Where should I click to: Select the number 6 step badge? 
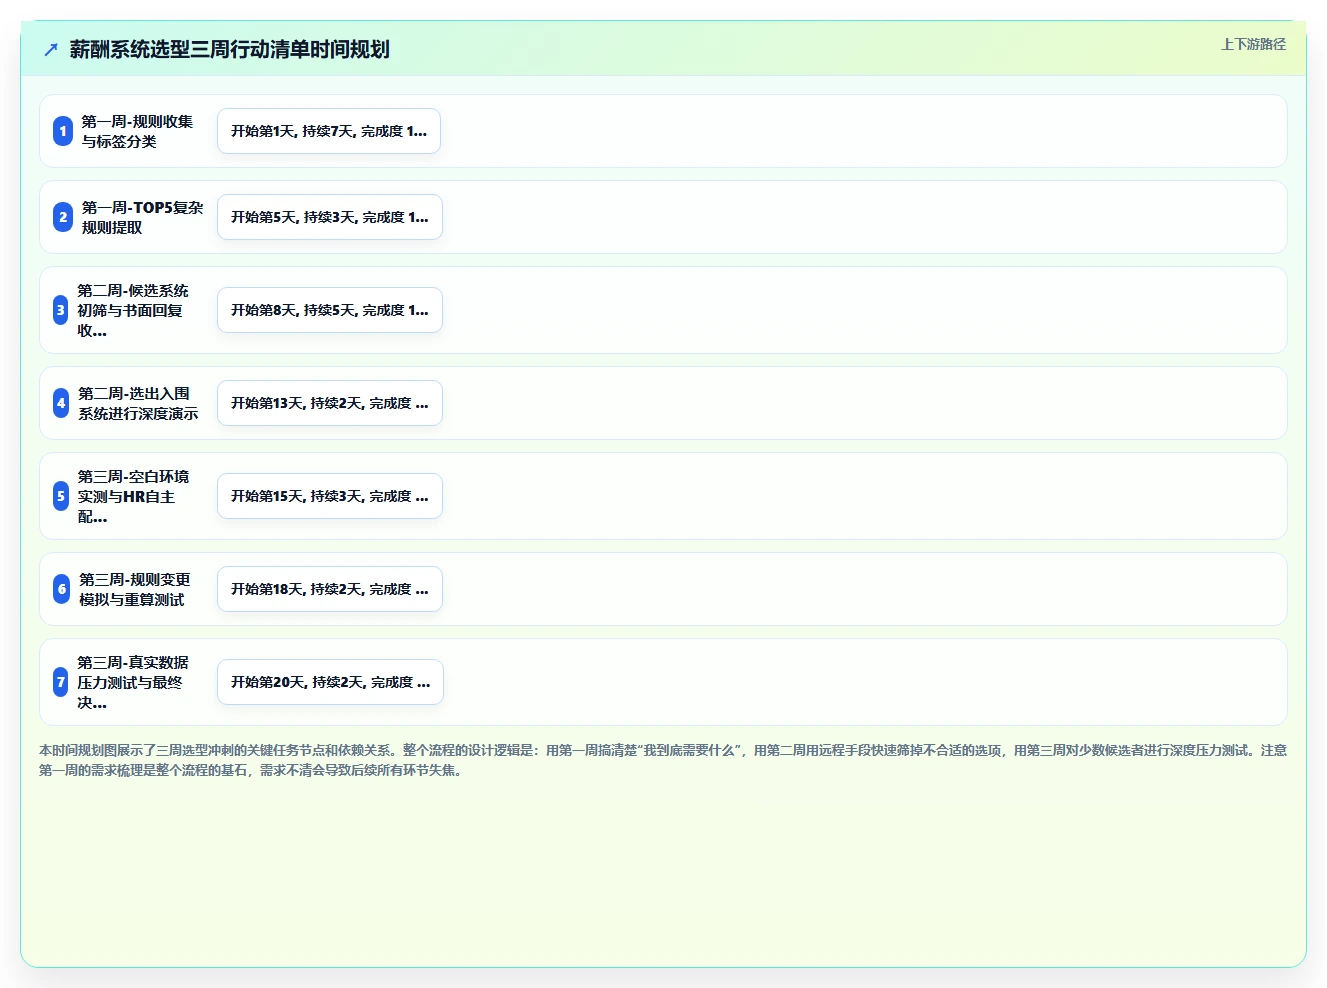pos(62,589)
